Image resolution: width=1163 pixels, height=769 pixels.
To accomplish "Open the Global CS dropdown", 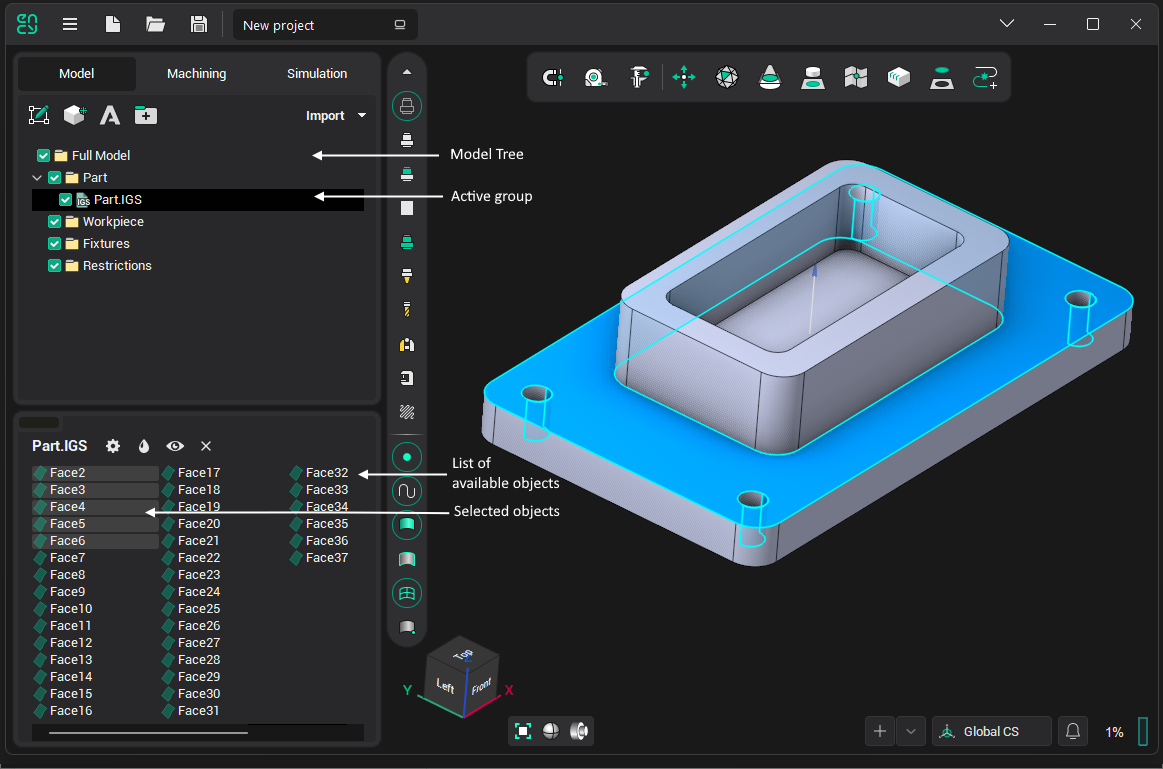I will pos(991,731).
